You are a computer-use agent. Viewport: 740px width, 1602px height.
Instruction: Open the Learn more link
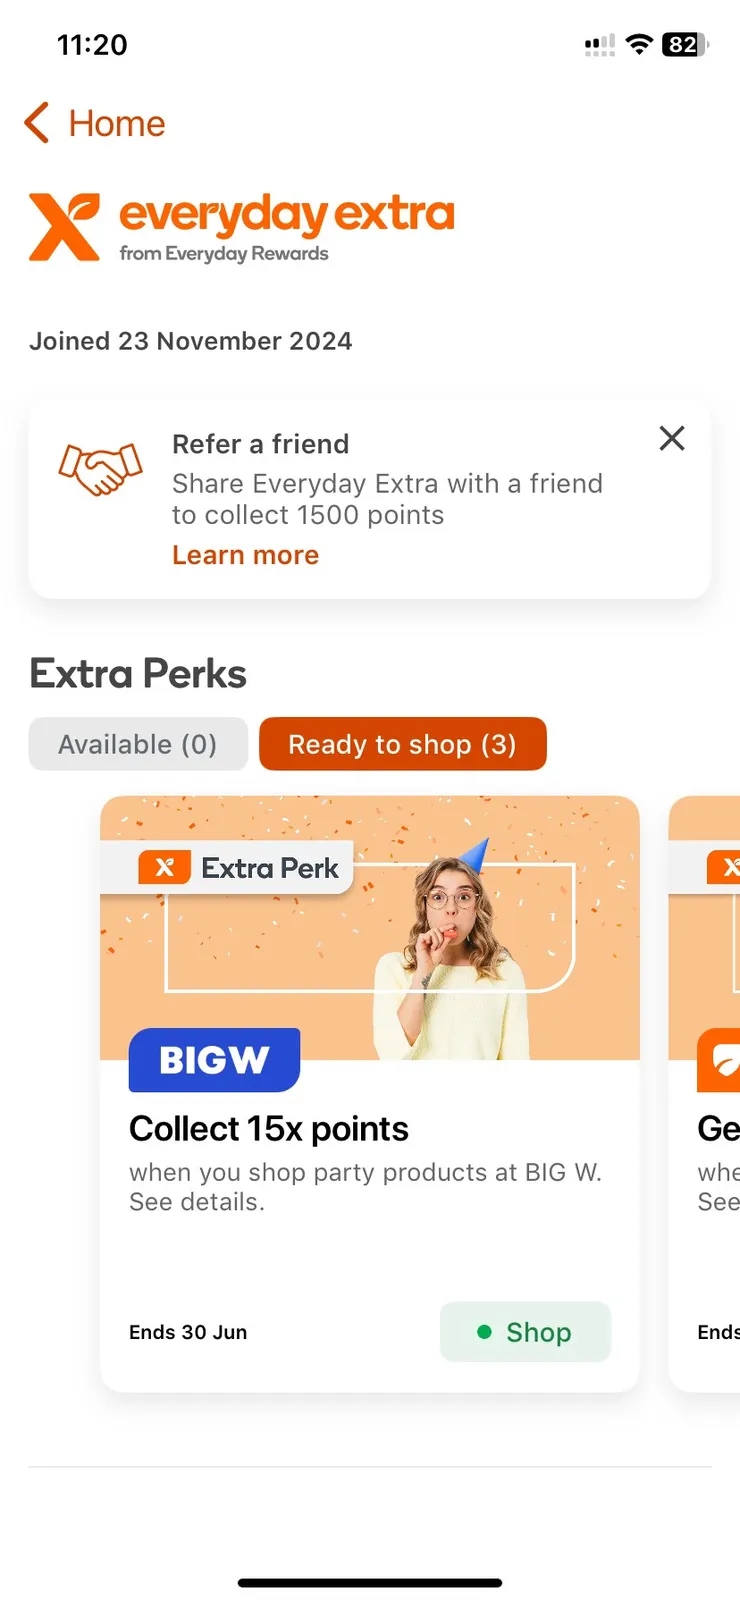tap(245, 555)
